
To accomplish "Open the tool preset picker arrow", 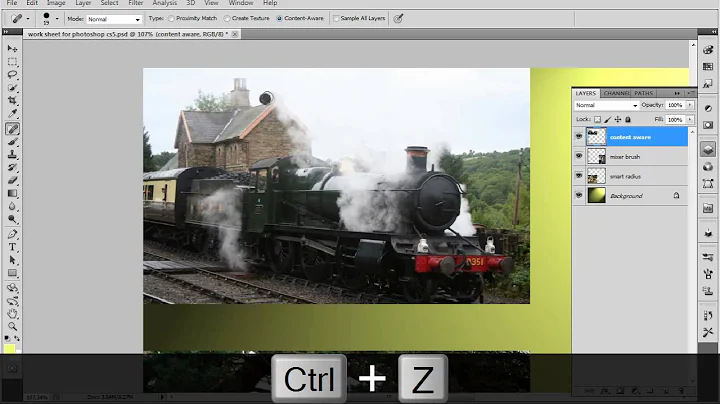I will click(x=28, y=19).
